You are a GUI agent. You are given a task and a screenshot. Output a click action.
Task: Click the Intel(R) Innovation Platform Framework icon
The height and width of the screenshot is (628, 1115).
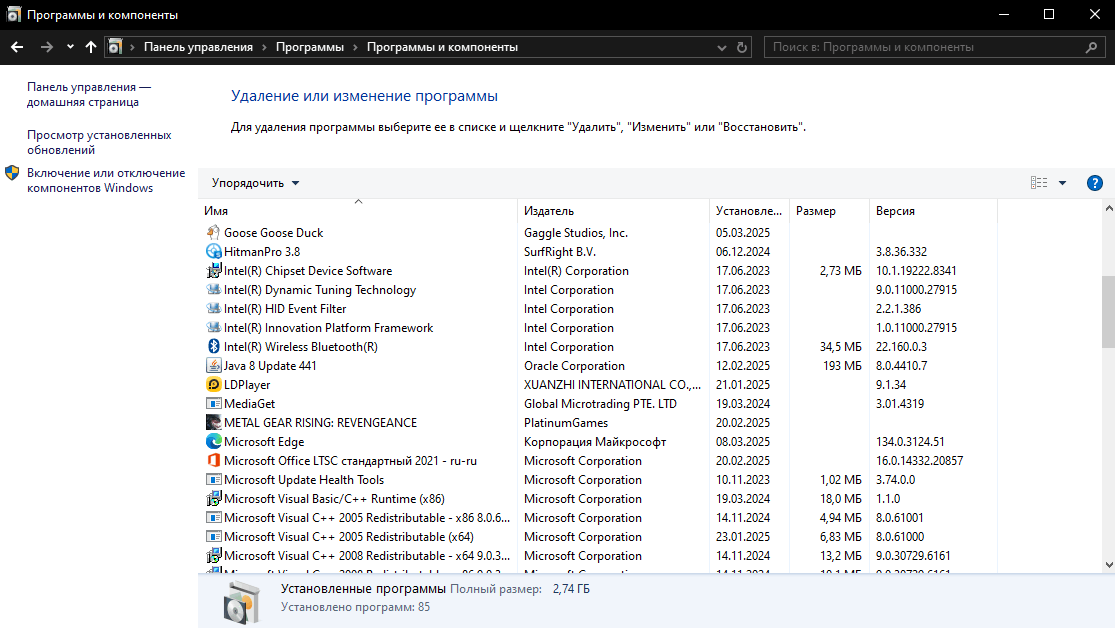pyautogui.click(x=213, y=328)
